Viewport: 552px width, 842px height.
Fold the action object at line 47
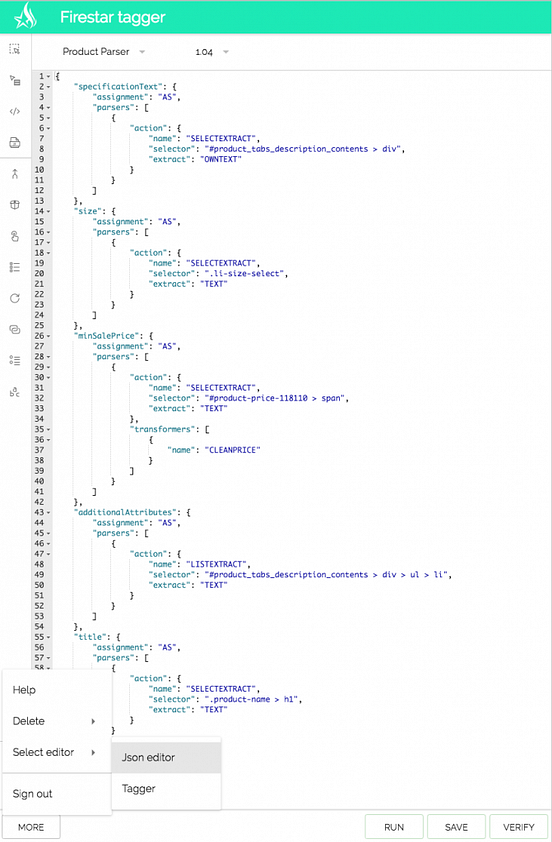coord(49,554)
